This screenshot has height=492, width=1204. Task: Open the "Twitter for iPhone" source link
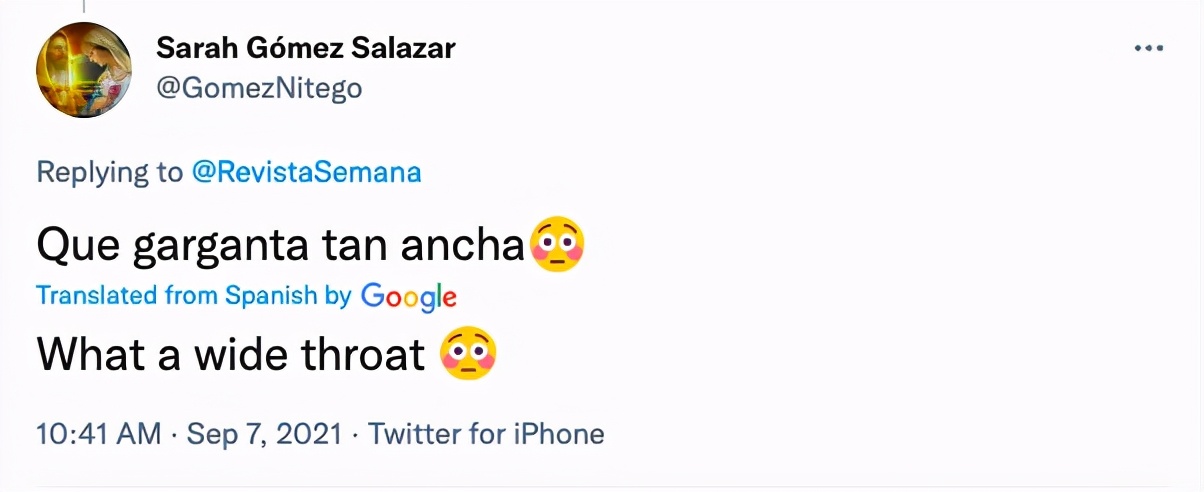point(486,434)
